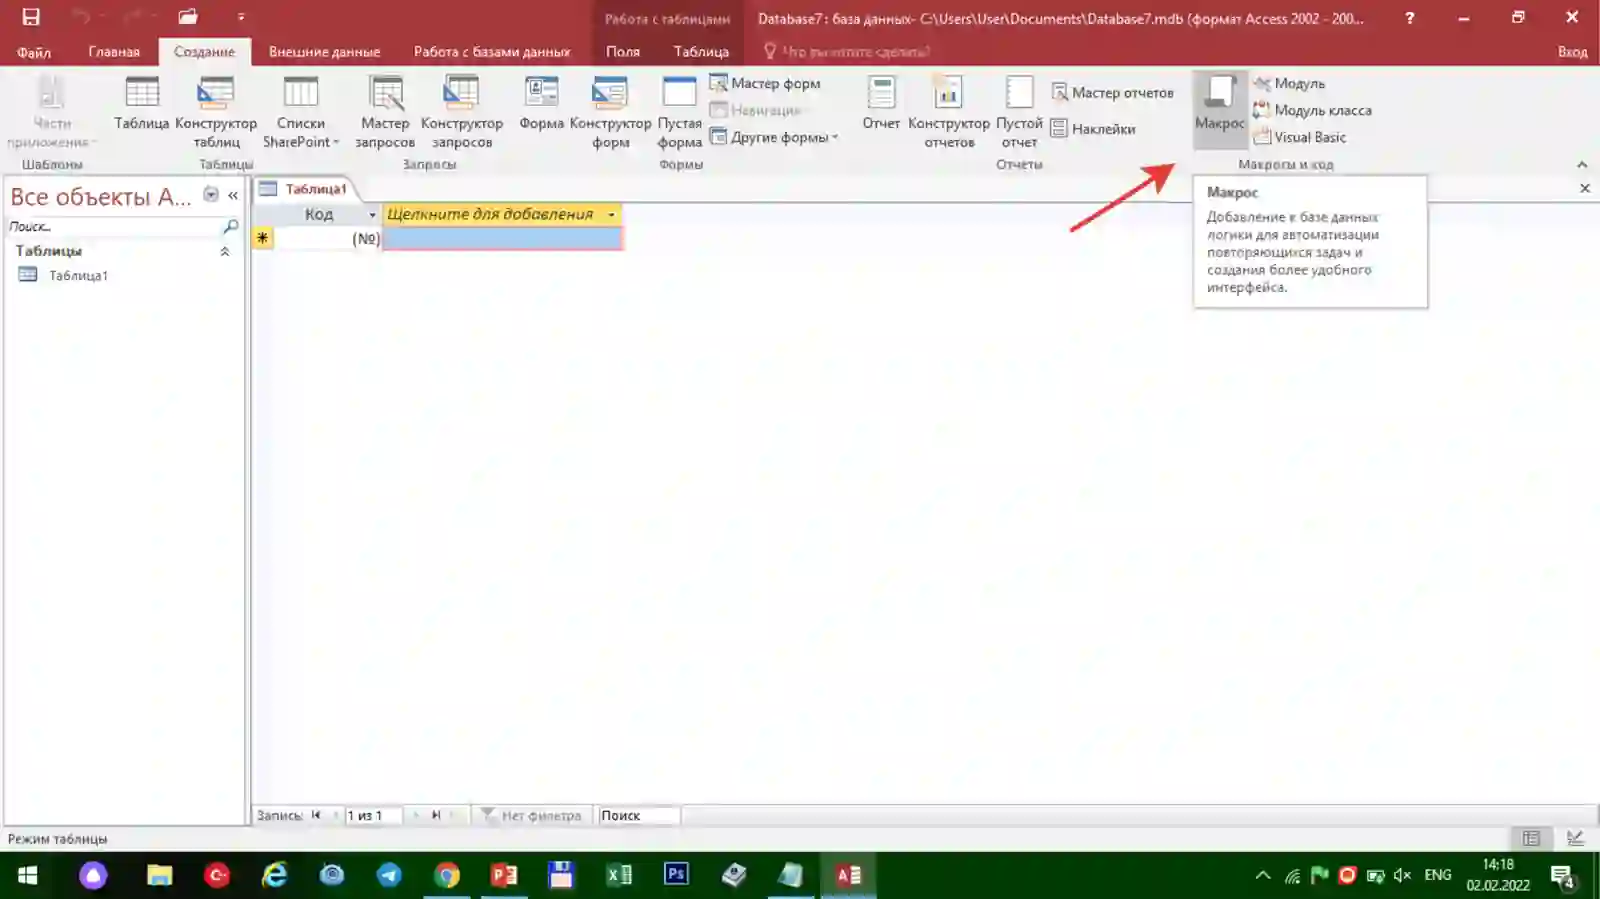The width and height of the screenshot is (1600, 899).
Task: Create a blank form (Пустая форма)
Action: 679,112
